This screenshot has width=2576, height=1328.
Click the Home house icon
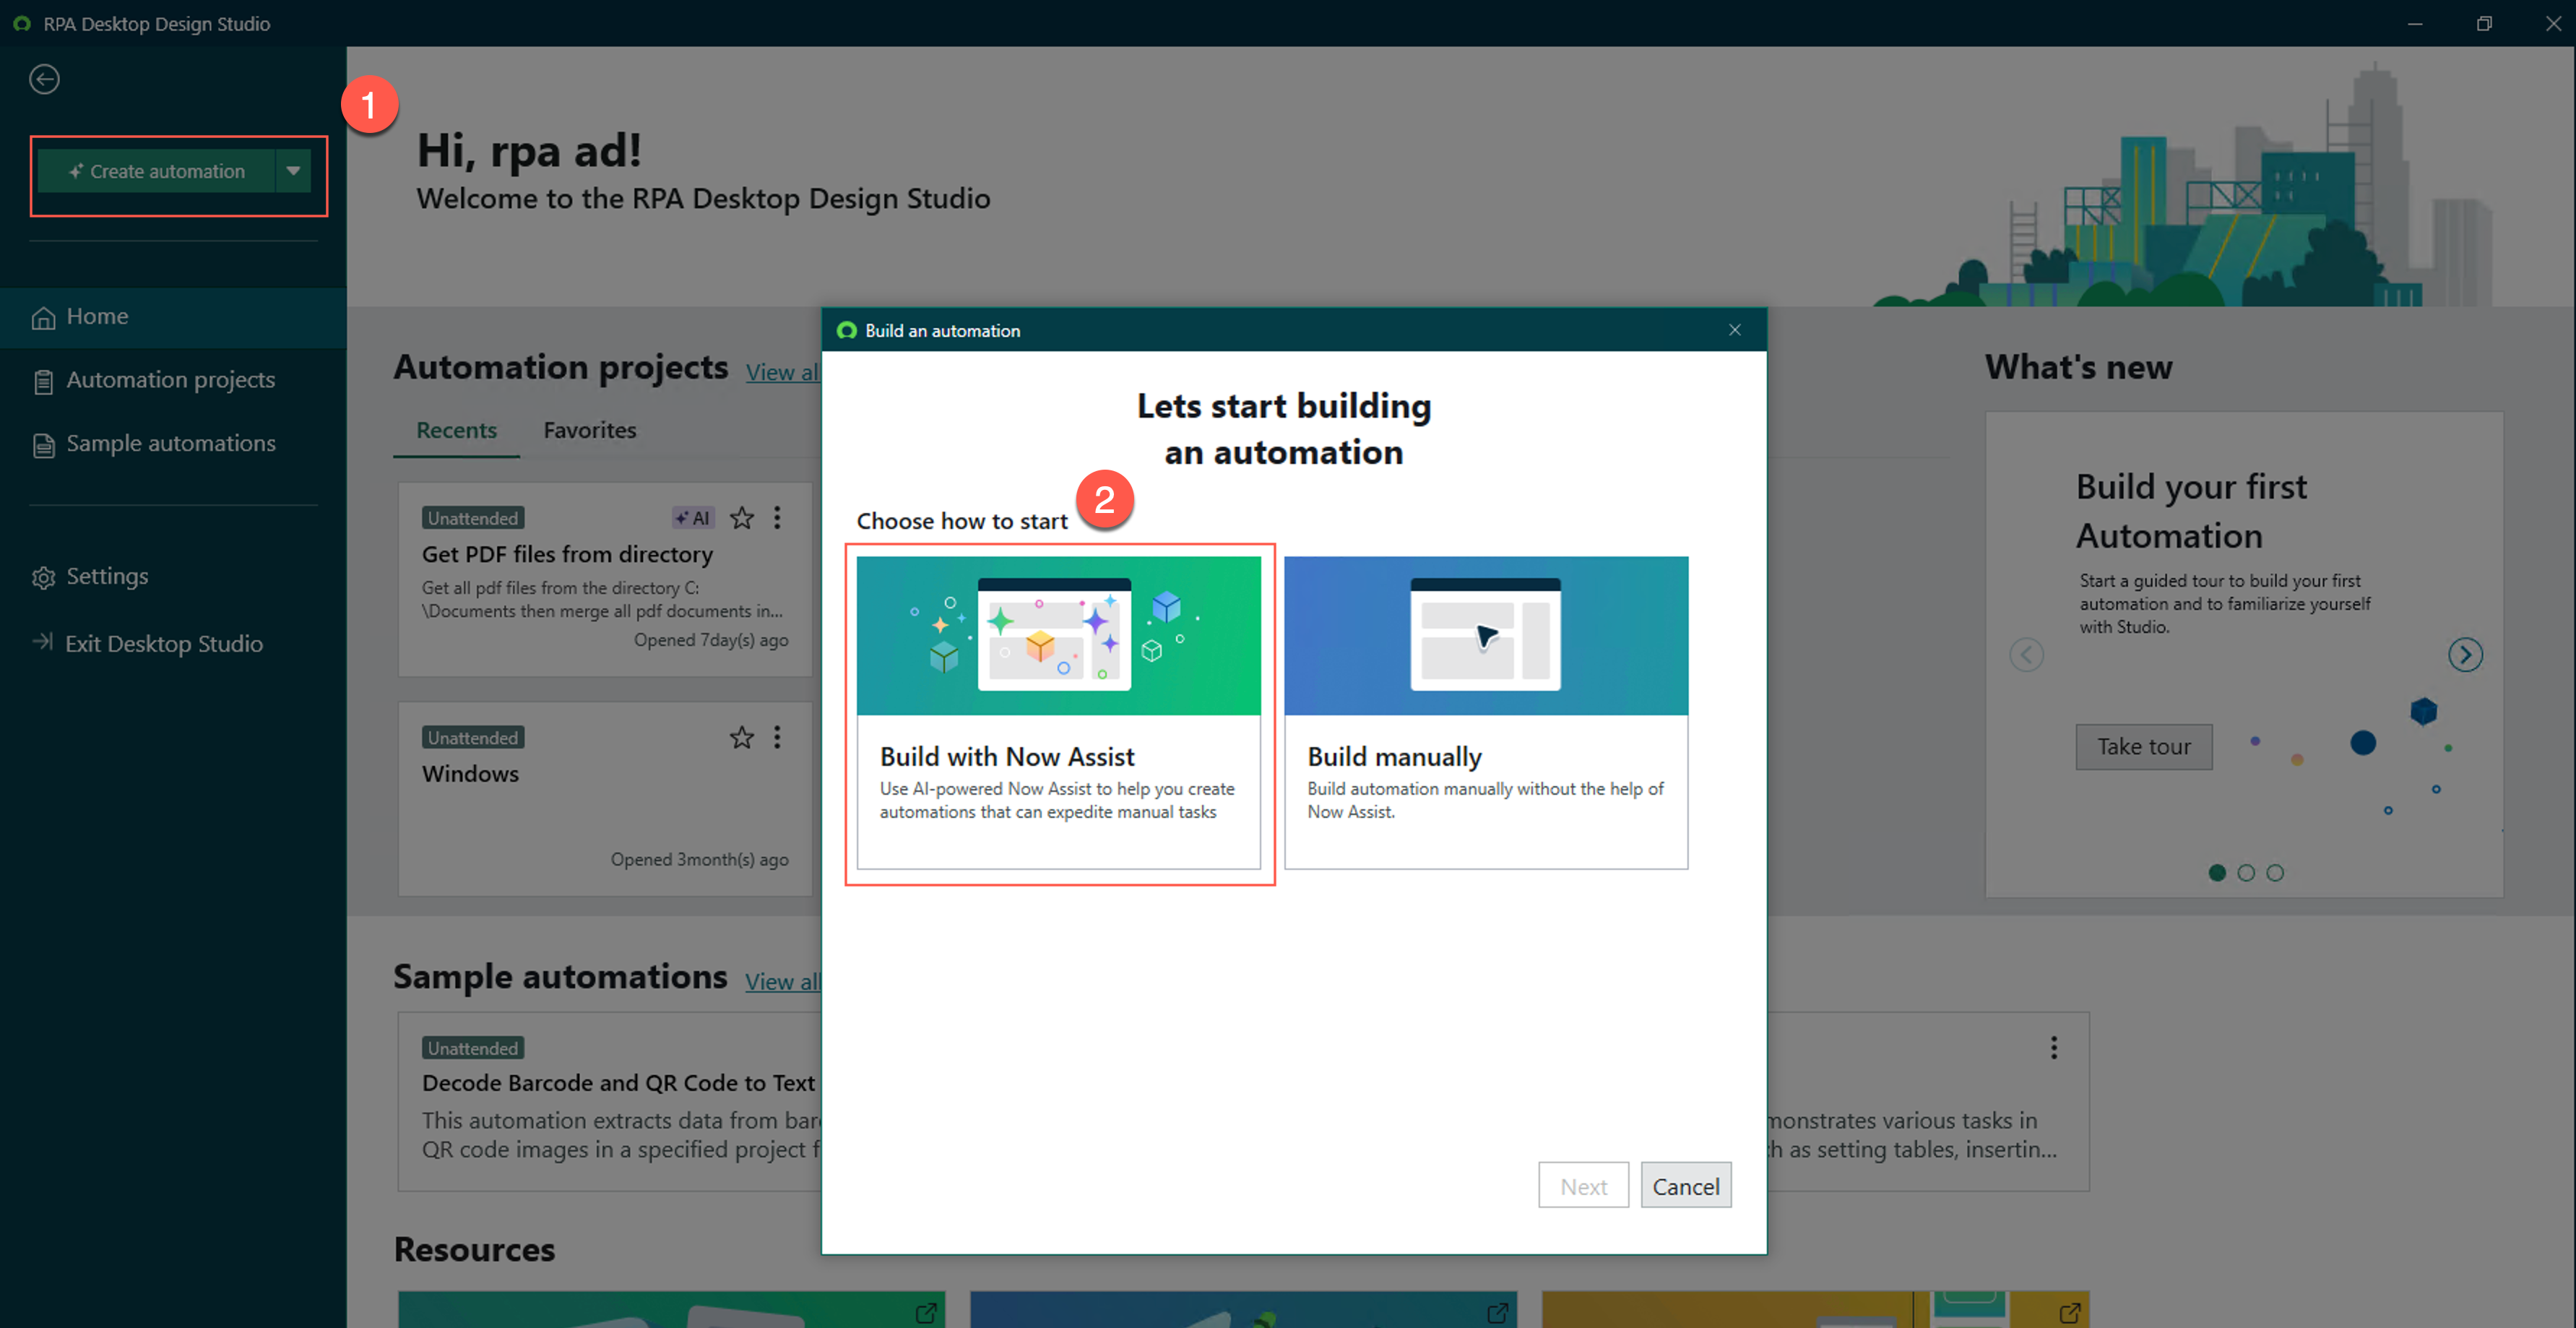43,318
